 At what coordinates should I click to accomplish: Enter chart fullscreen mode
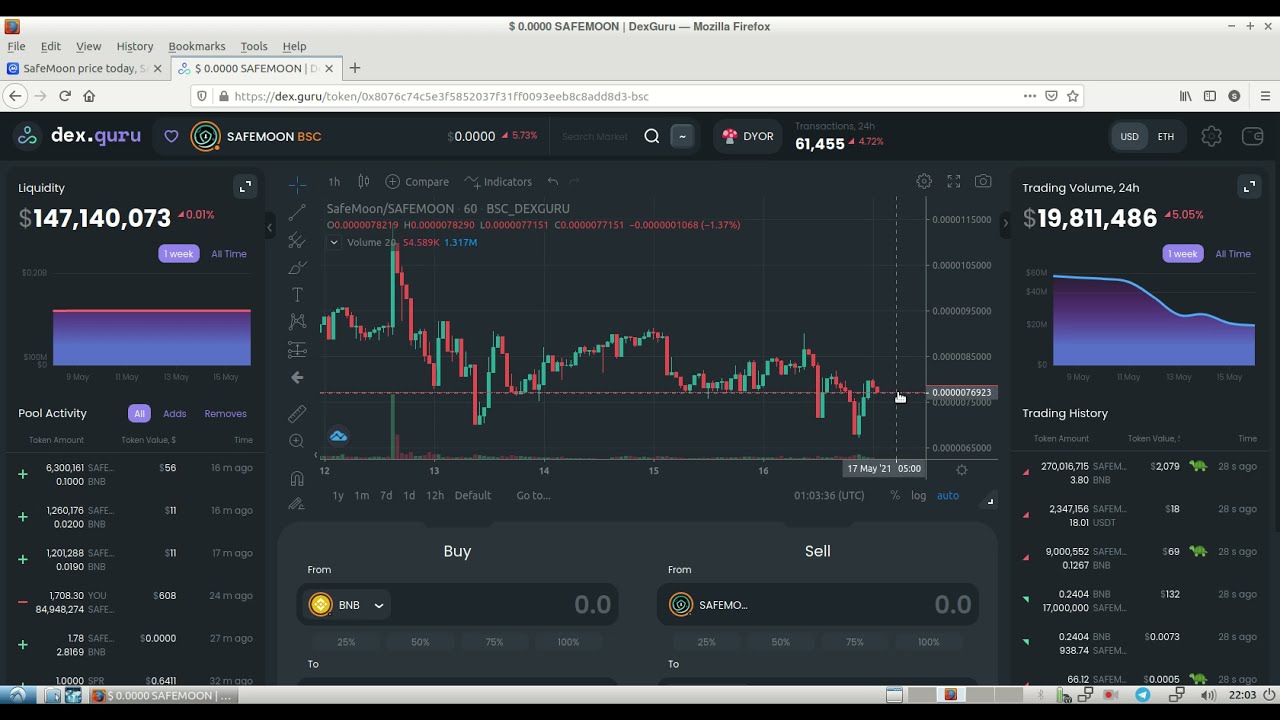click(x=954, y=182)
